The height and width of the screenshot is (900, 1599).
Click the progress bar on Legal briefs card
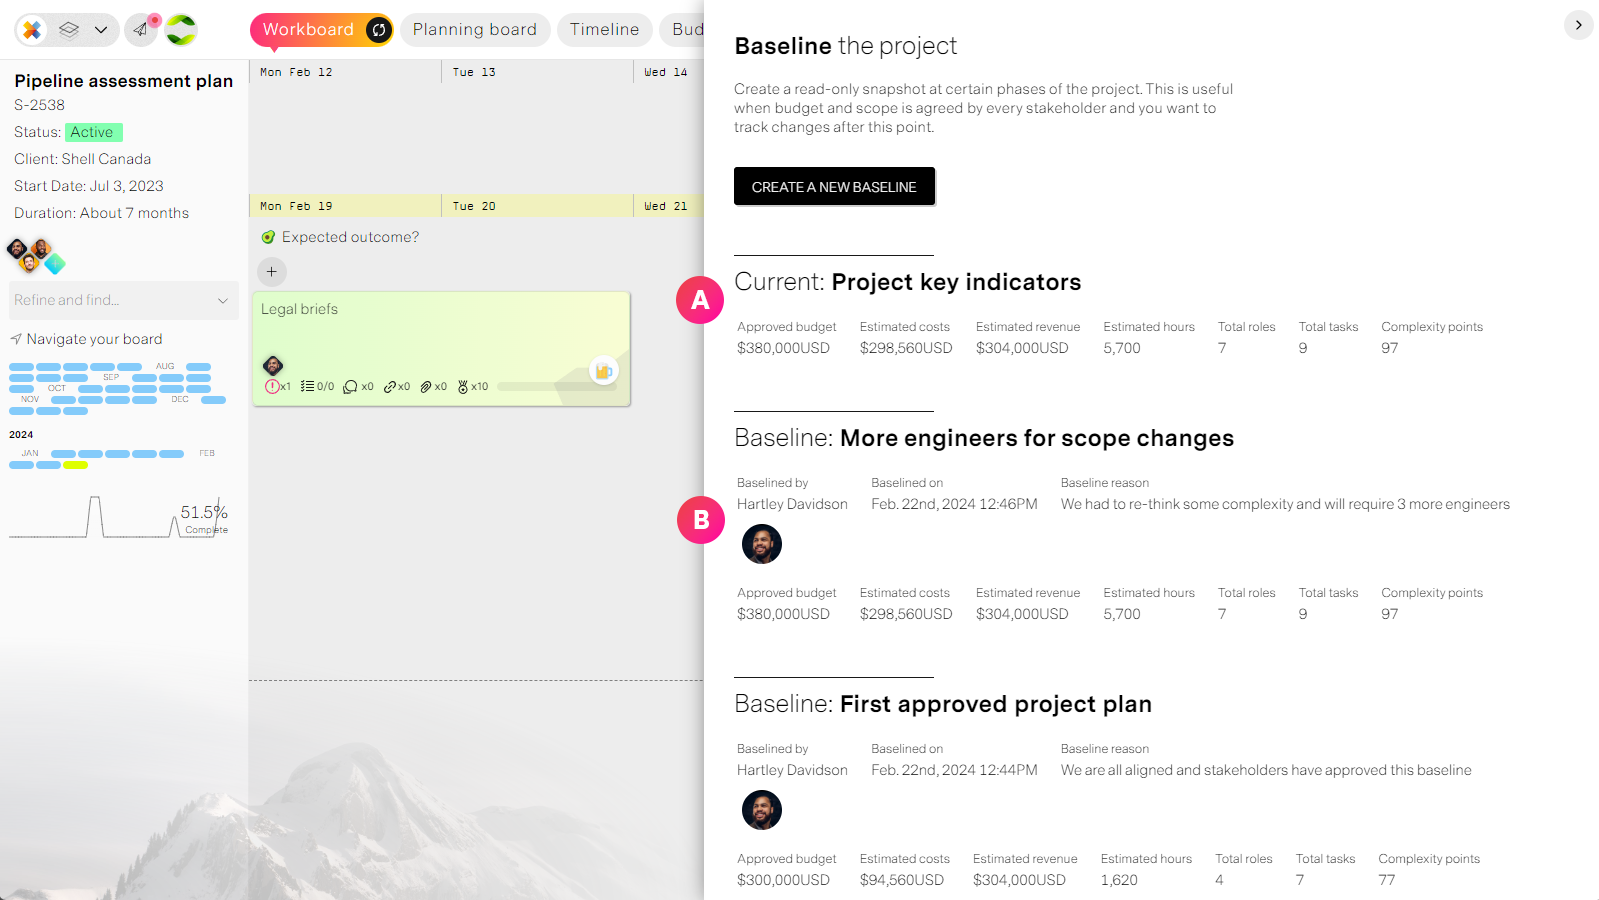[x=556, y=386]
